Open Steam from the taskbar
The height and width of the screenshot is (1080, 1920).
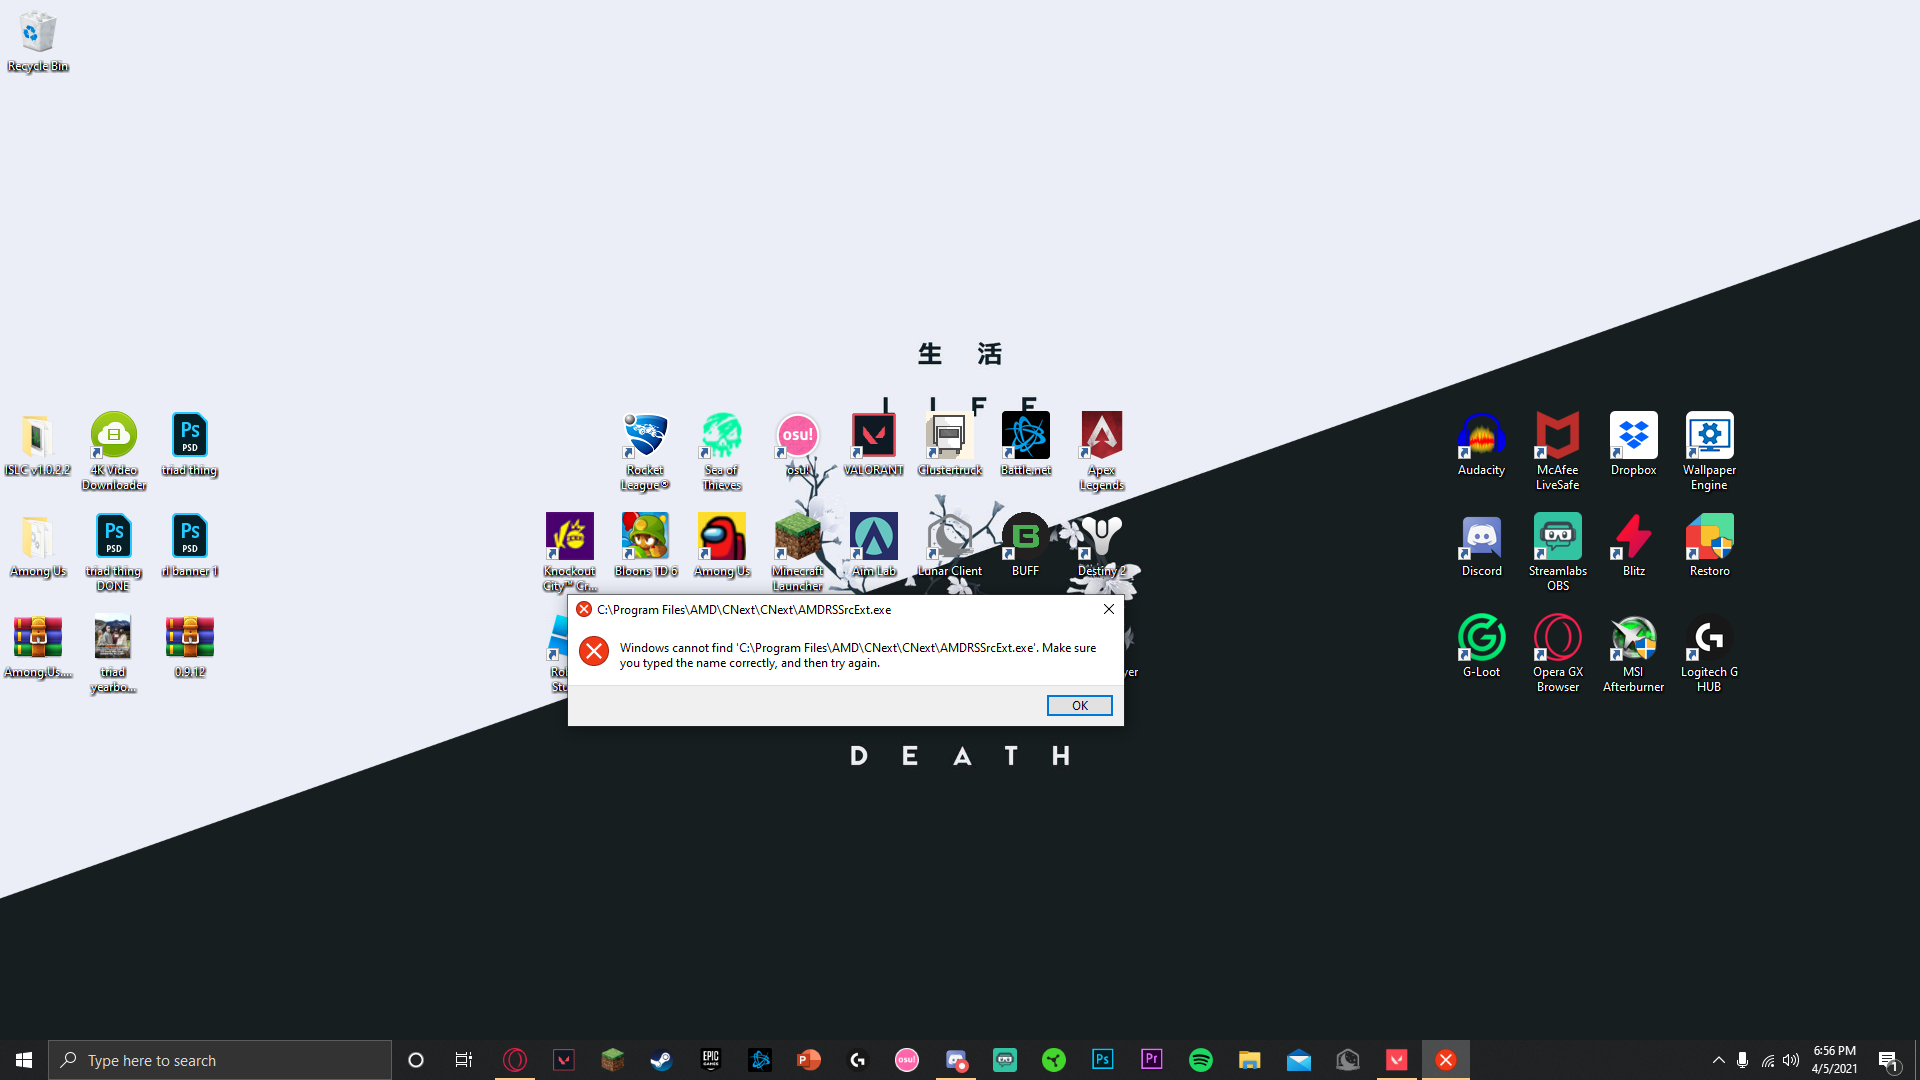(661, 1060)
